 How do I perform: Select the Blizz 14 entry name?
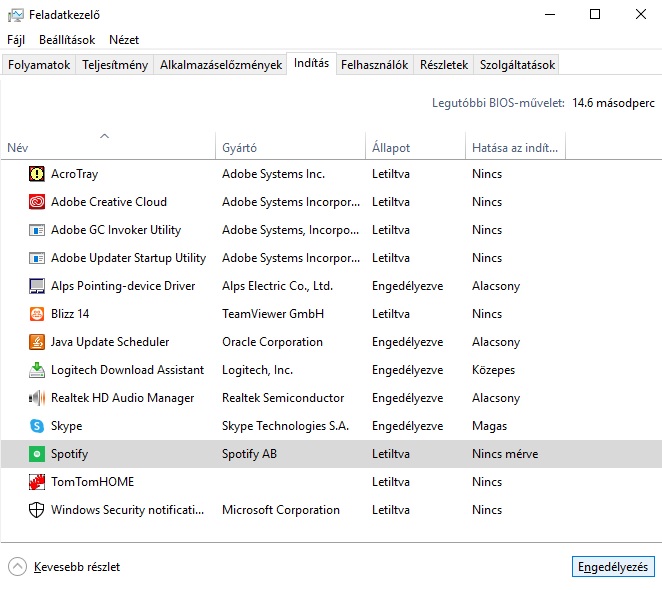click(x=70, y=314)
